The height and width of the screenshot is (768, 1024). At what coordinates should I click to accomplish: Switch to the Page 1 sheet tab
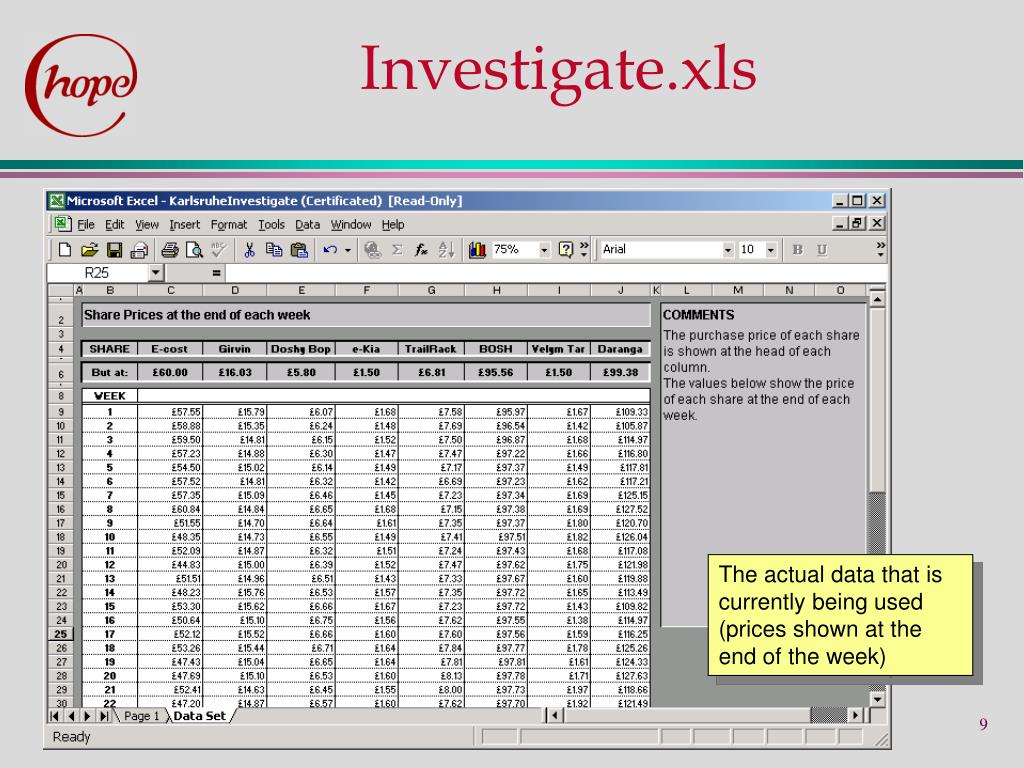(142, 716)
